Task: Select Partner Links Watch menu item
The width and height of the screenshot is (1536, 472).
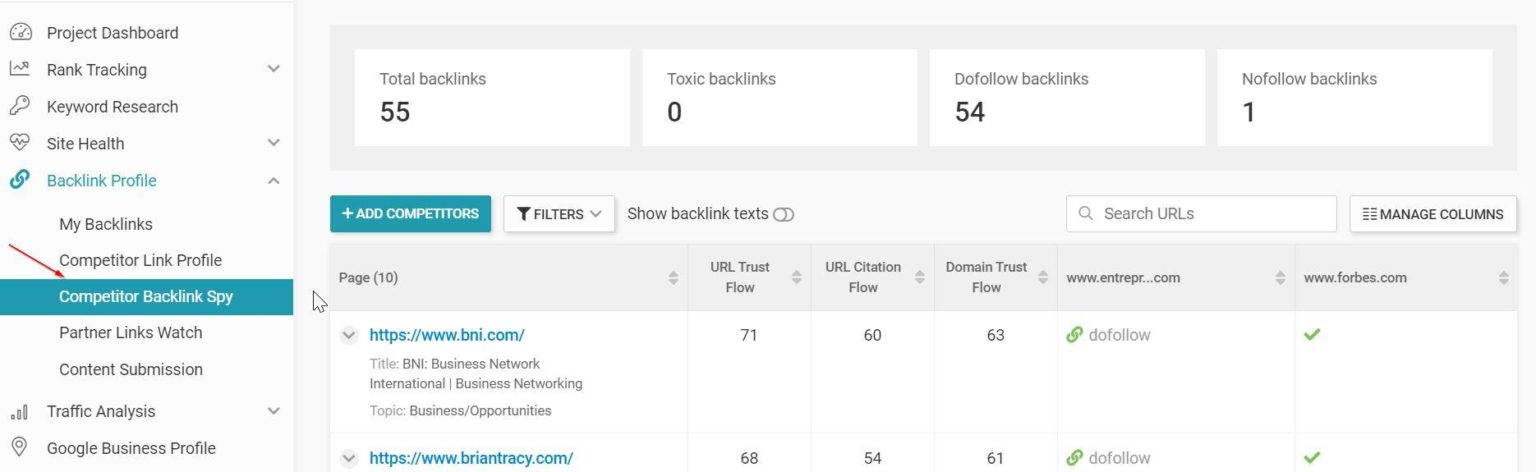Action: [x=131, y=332]
